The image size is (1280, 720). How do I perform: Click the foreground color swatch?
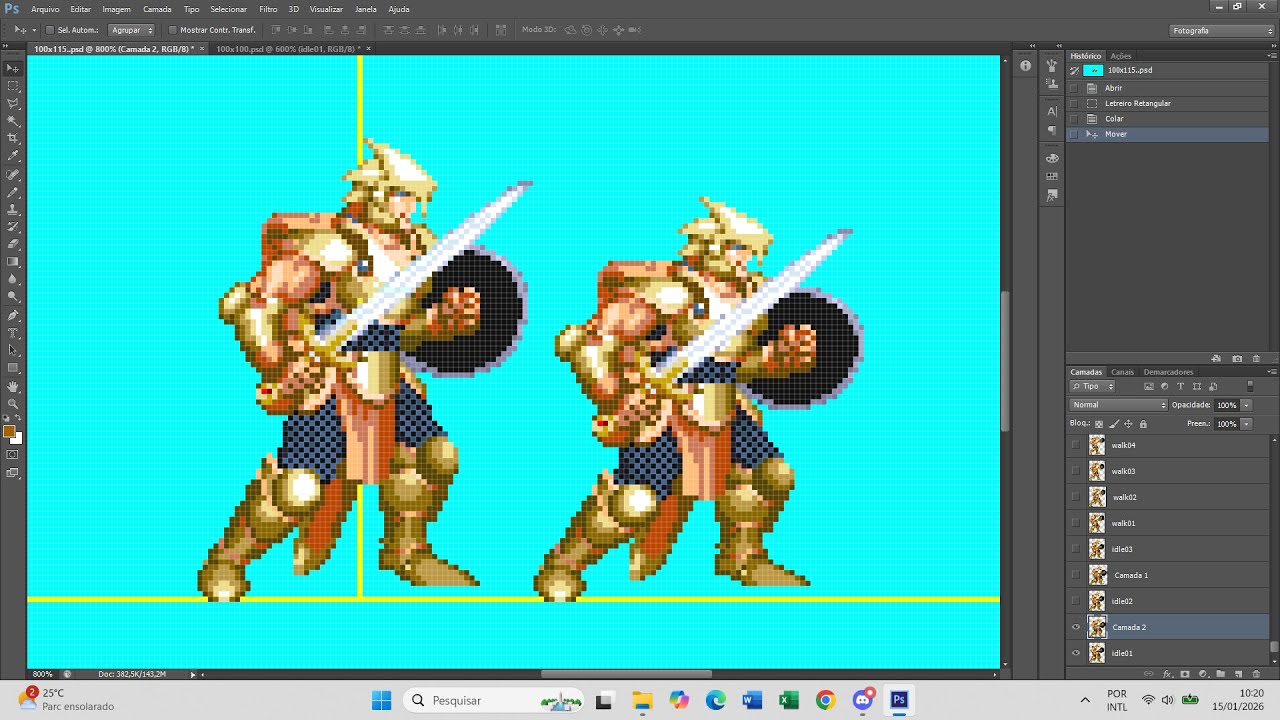click(9, 432)
